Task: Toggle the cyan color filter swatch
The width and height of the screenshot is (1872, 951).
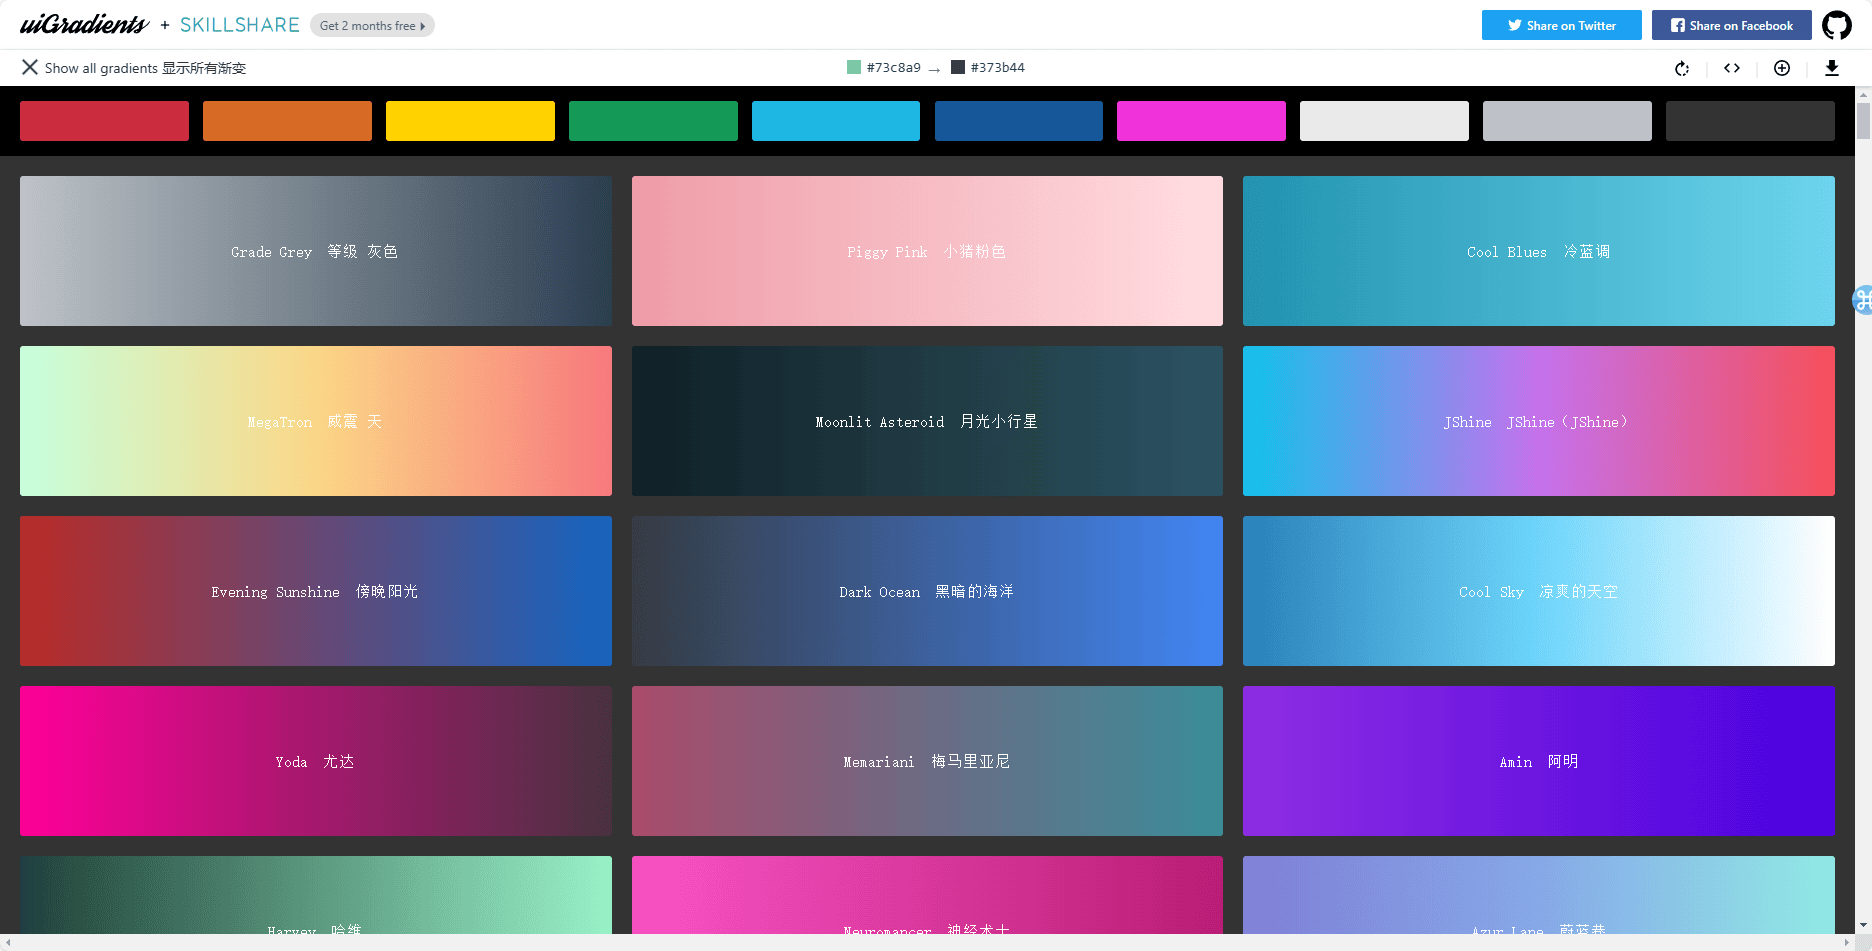Action: point(835,120)
